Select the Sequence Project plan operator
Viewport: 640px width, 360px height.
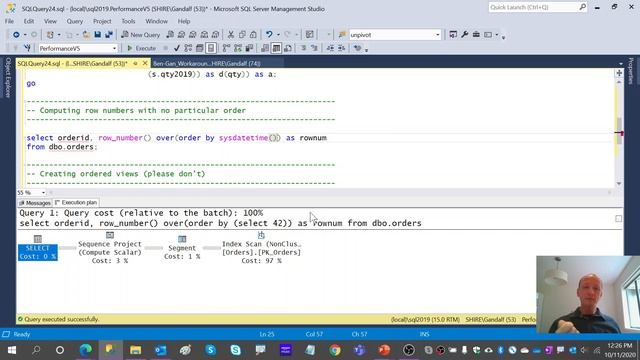pos(110,248)
